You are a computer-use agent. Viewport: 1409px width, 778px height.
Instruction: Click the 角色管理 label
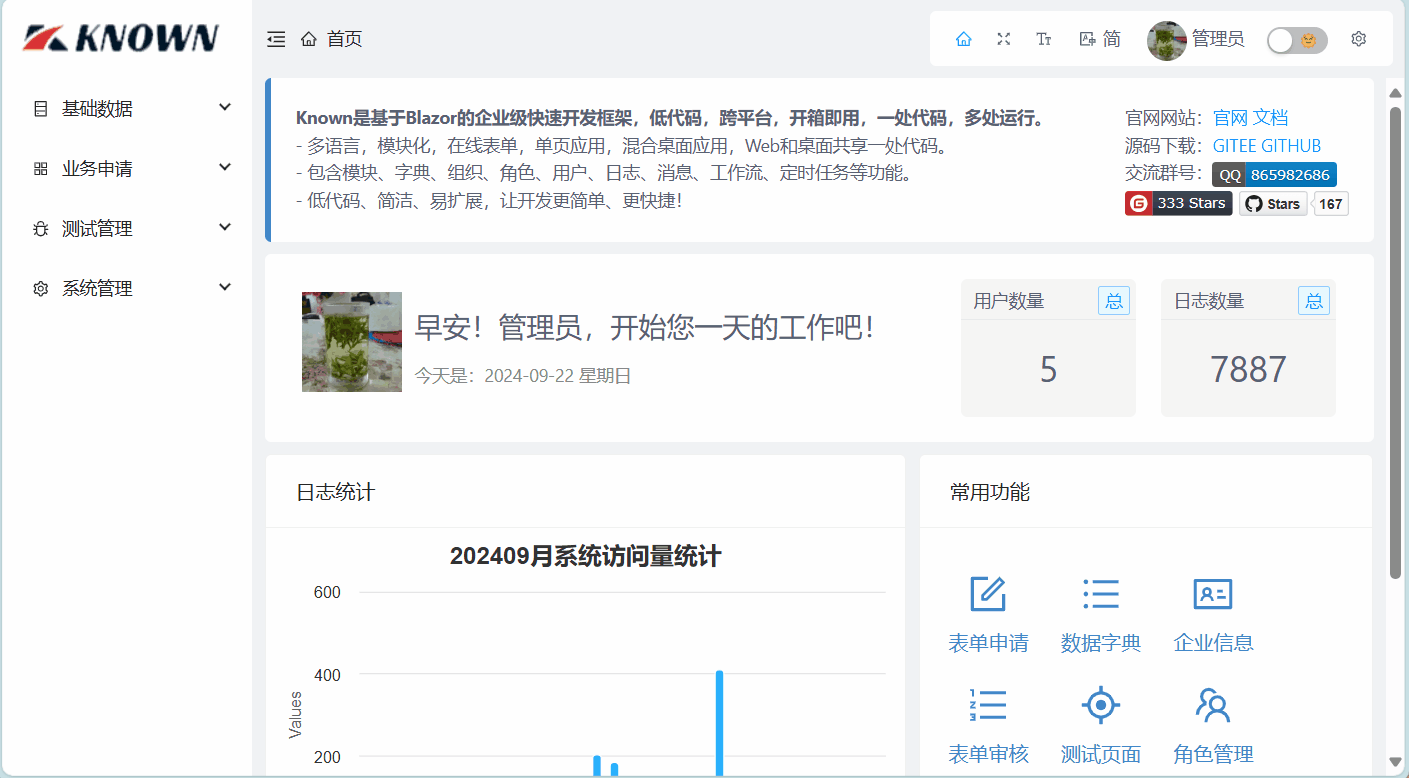1213,754
